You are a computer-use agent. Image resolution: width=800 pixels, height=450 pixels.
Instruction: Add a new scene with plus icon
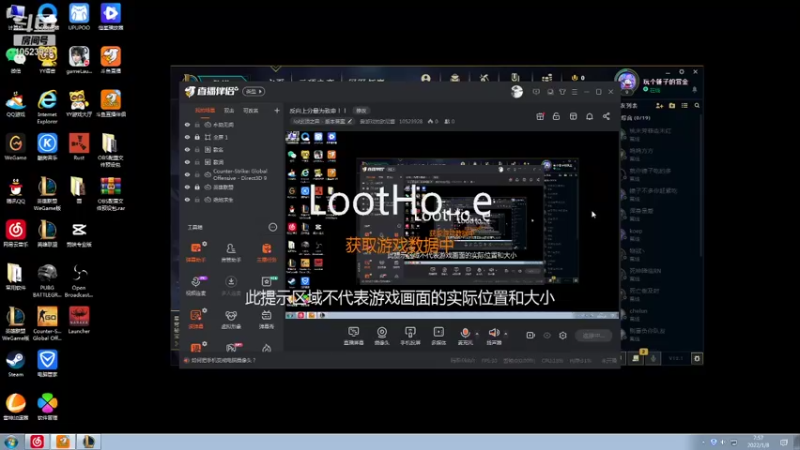[x=277, y=110]
